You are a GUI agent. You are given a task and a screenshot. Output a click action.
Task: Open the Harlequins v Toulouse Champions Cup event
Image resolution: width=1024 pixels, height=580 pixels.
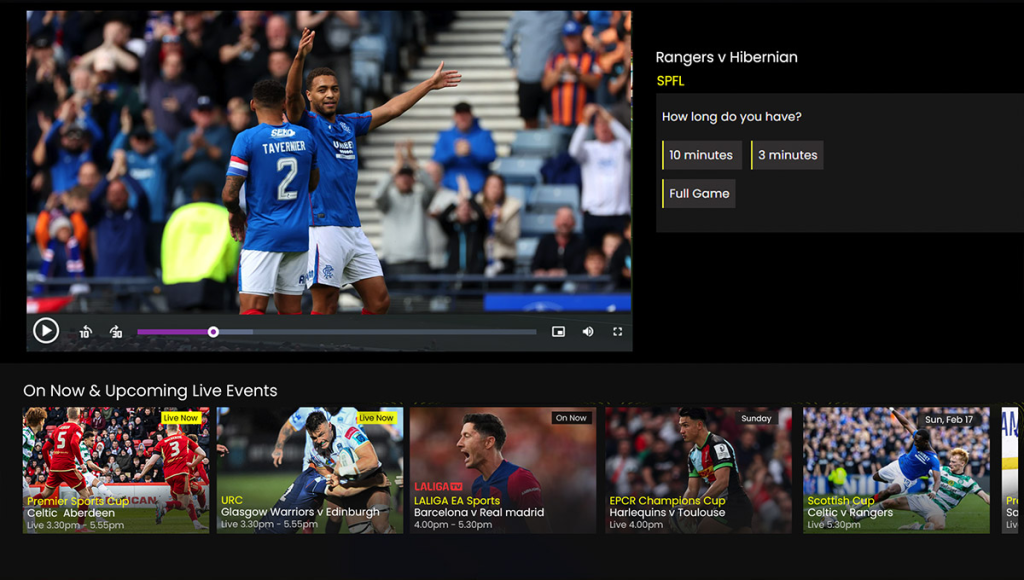697,470
